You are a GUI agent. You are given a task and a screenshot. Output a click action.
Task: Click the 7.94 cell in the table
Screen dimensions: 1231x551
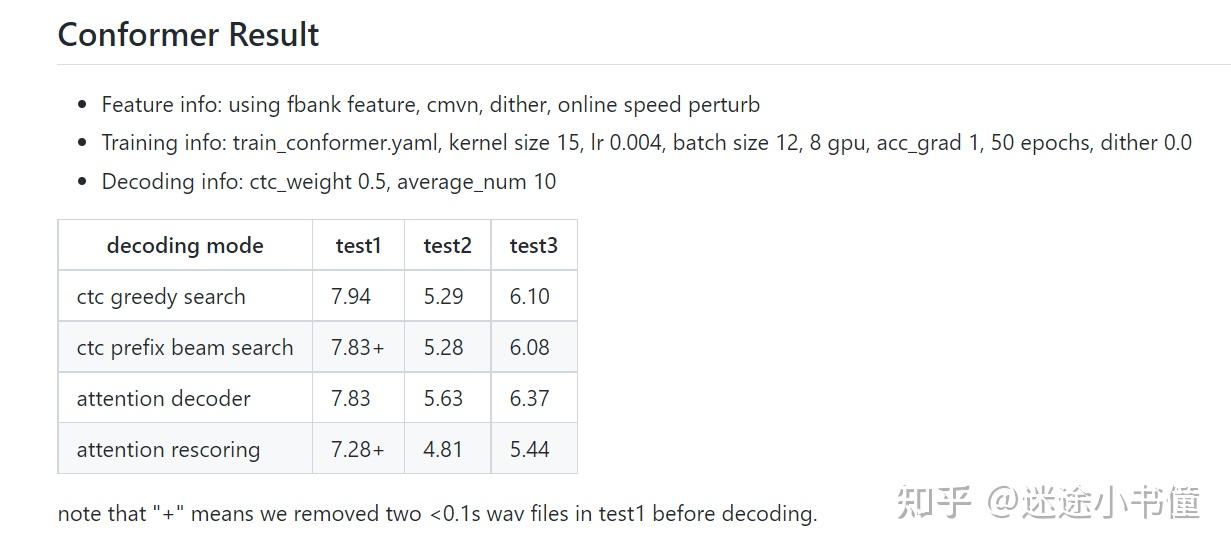[x=351, y=297]
